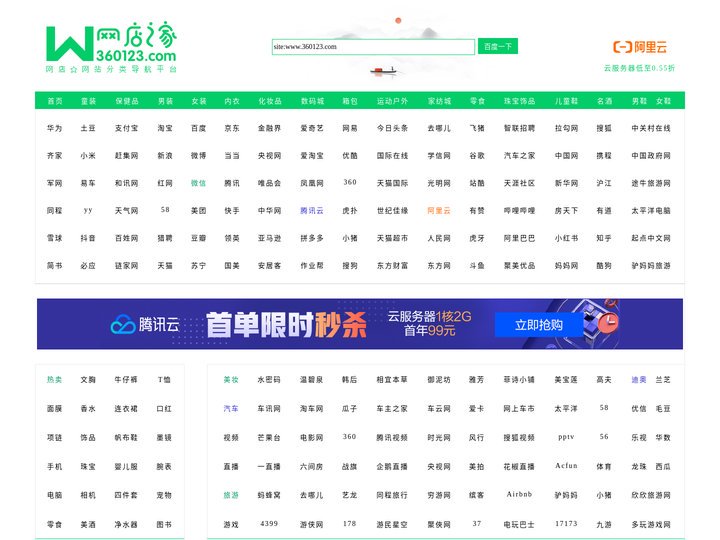Open the 旅游 category heading
This screenshot has height=540, width=720.
pos(231,495)
